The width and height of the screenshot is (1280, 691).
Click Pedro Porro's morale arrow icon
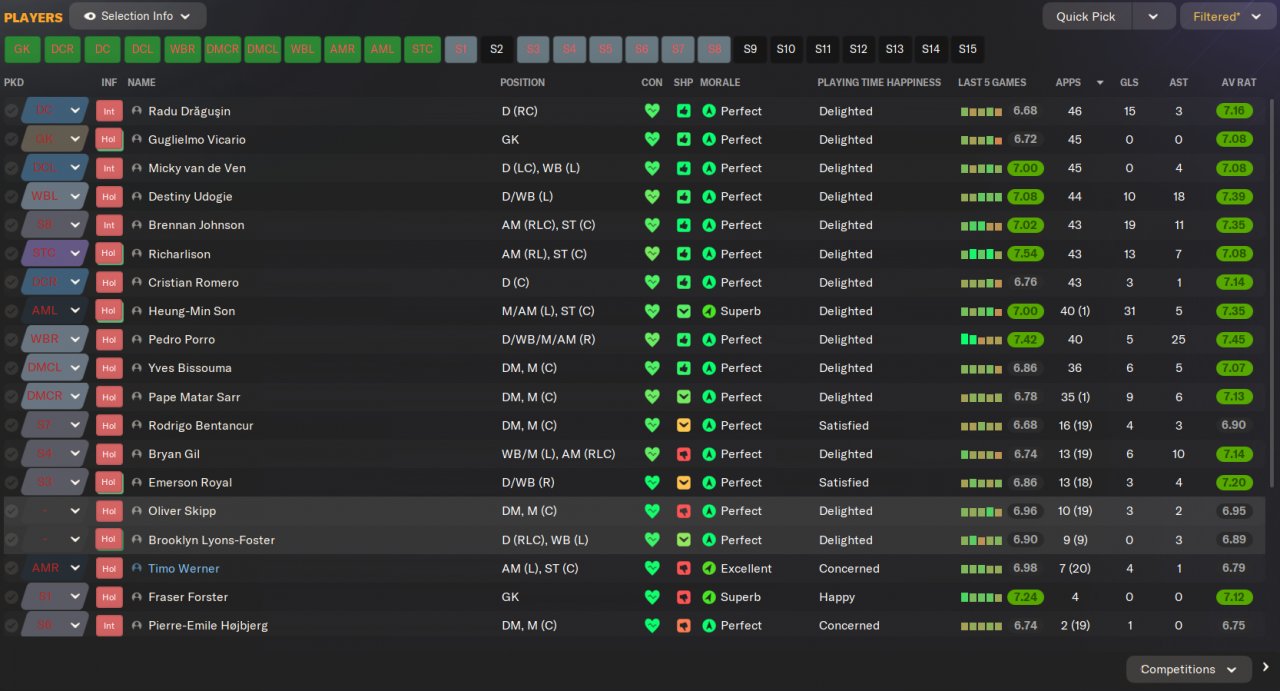point(709,339)
